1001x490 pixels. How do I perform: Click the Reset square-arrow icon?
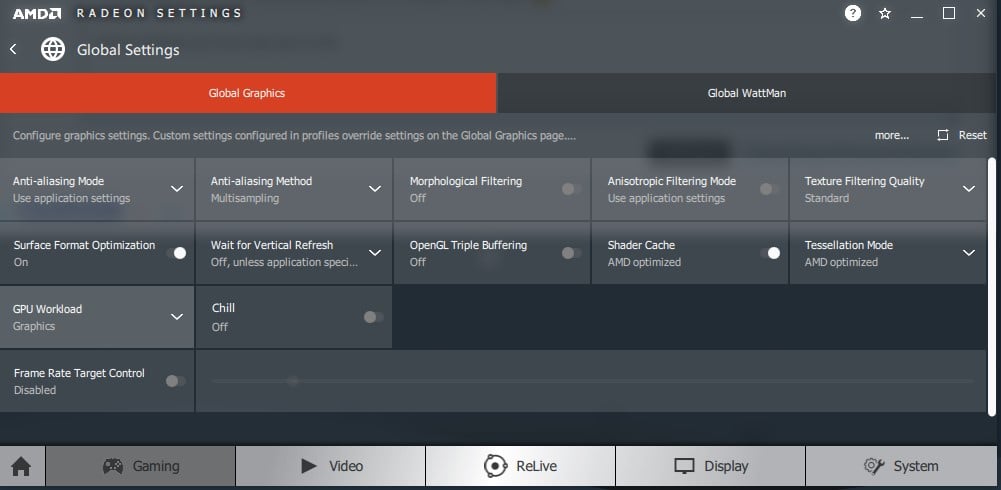coord(943,135)
